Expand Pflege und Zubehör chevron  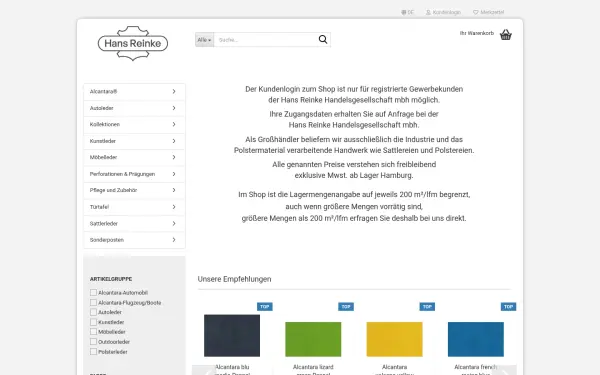click(174, 190)
